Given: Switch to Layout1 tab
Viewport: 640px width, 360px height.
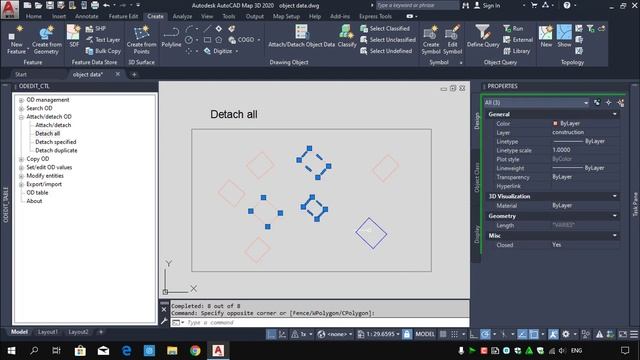Looking at the screenshot, I should [48, 332].
